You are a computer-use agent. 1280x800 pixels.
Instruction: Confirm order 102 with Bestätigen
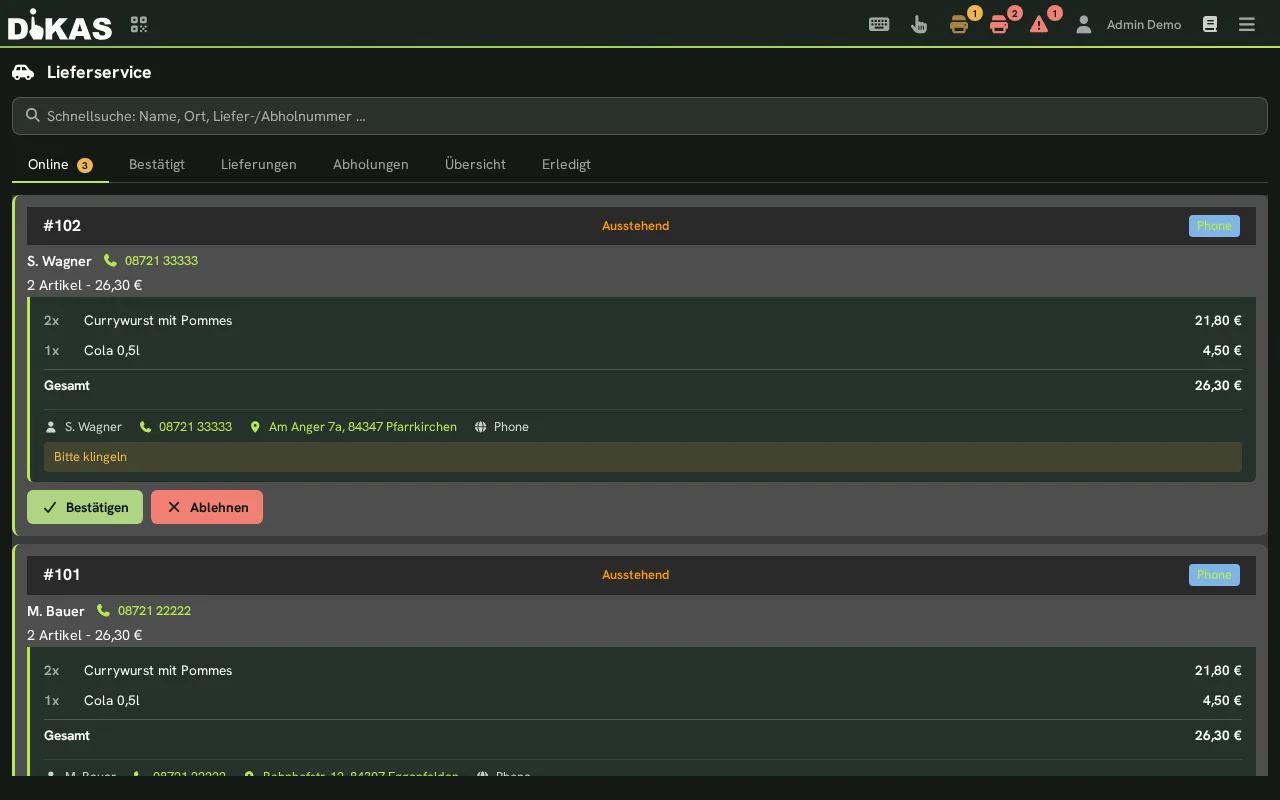pos(85,507)
